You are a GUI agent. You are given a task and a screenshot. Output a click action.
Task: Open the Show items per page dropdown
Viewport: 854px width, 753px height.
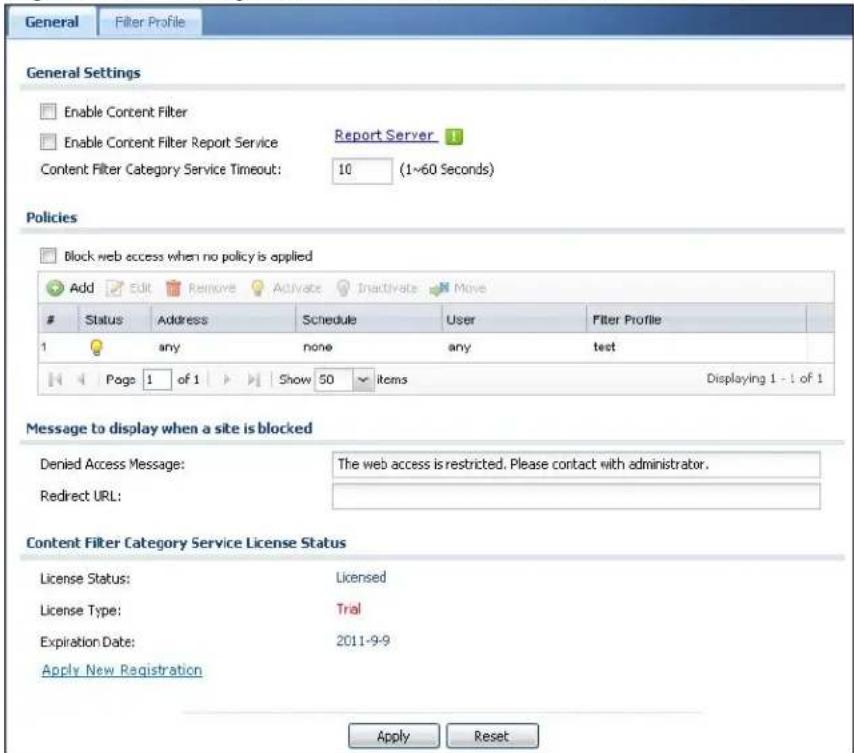(363, 379)
